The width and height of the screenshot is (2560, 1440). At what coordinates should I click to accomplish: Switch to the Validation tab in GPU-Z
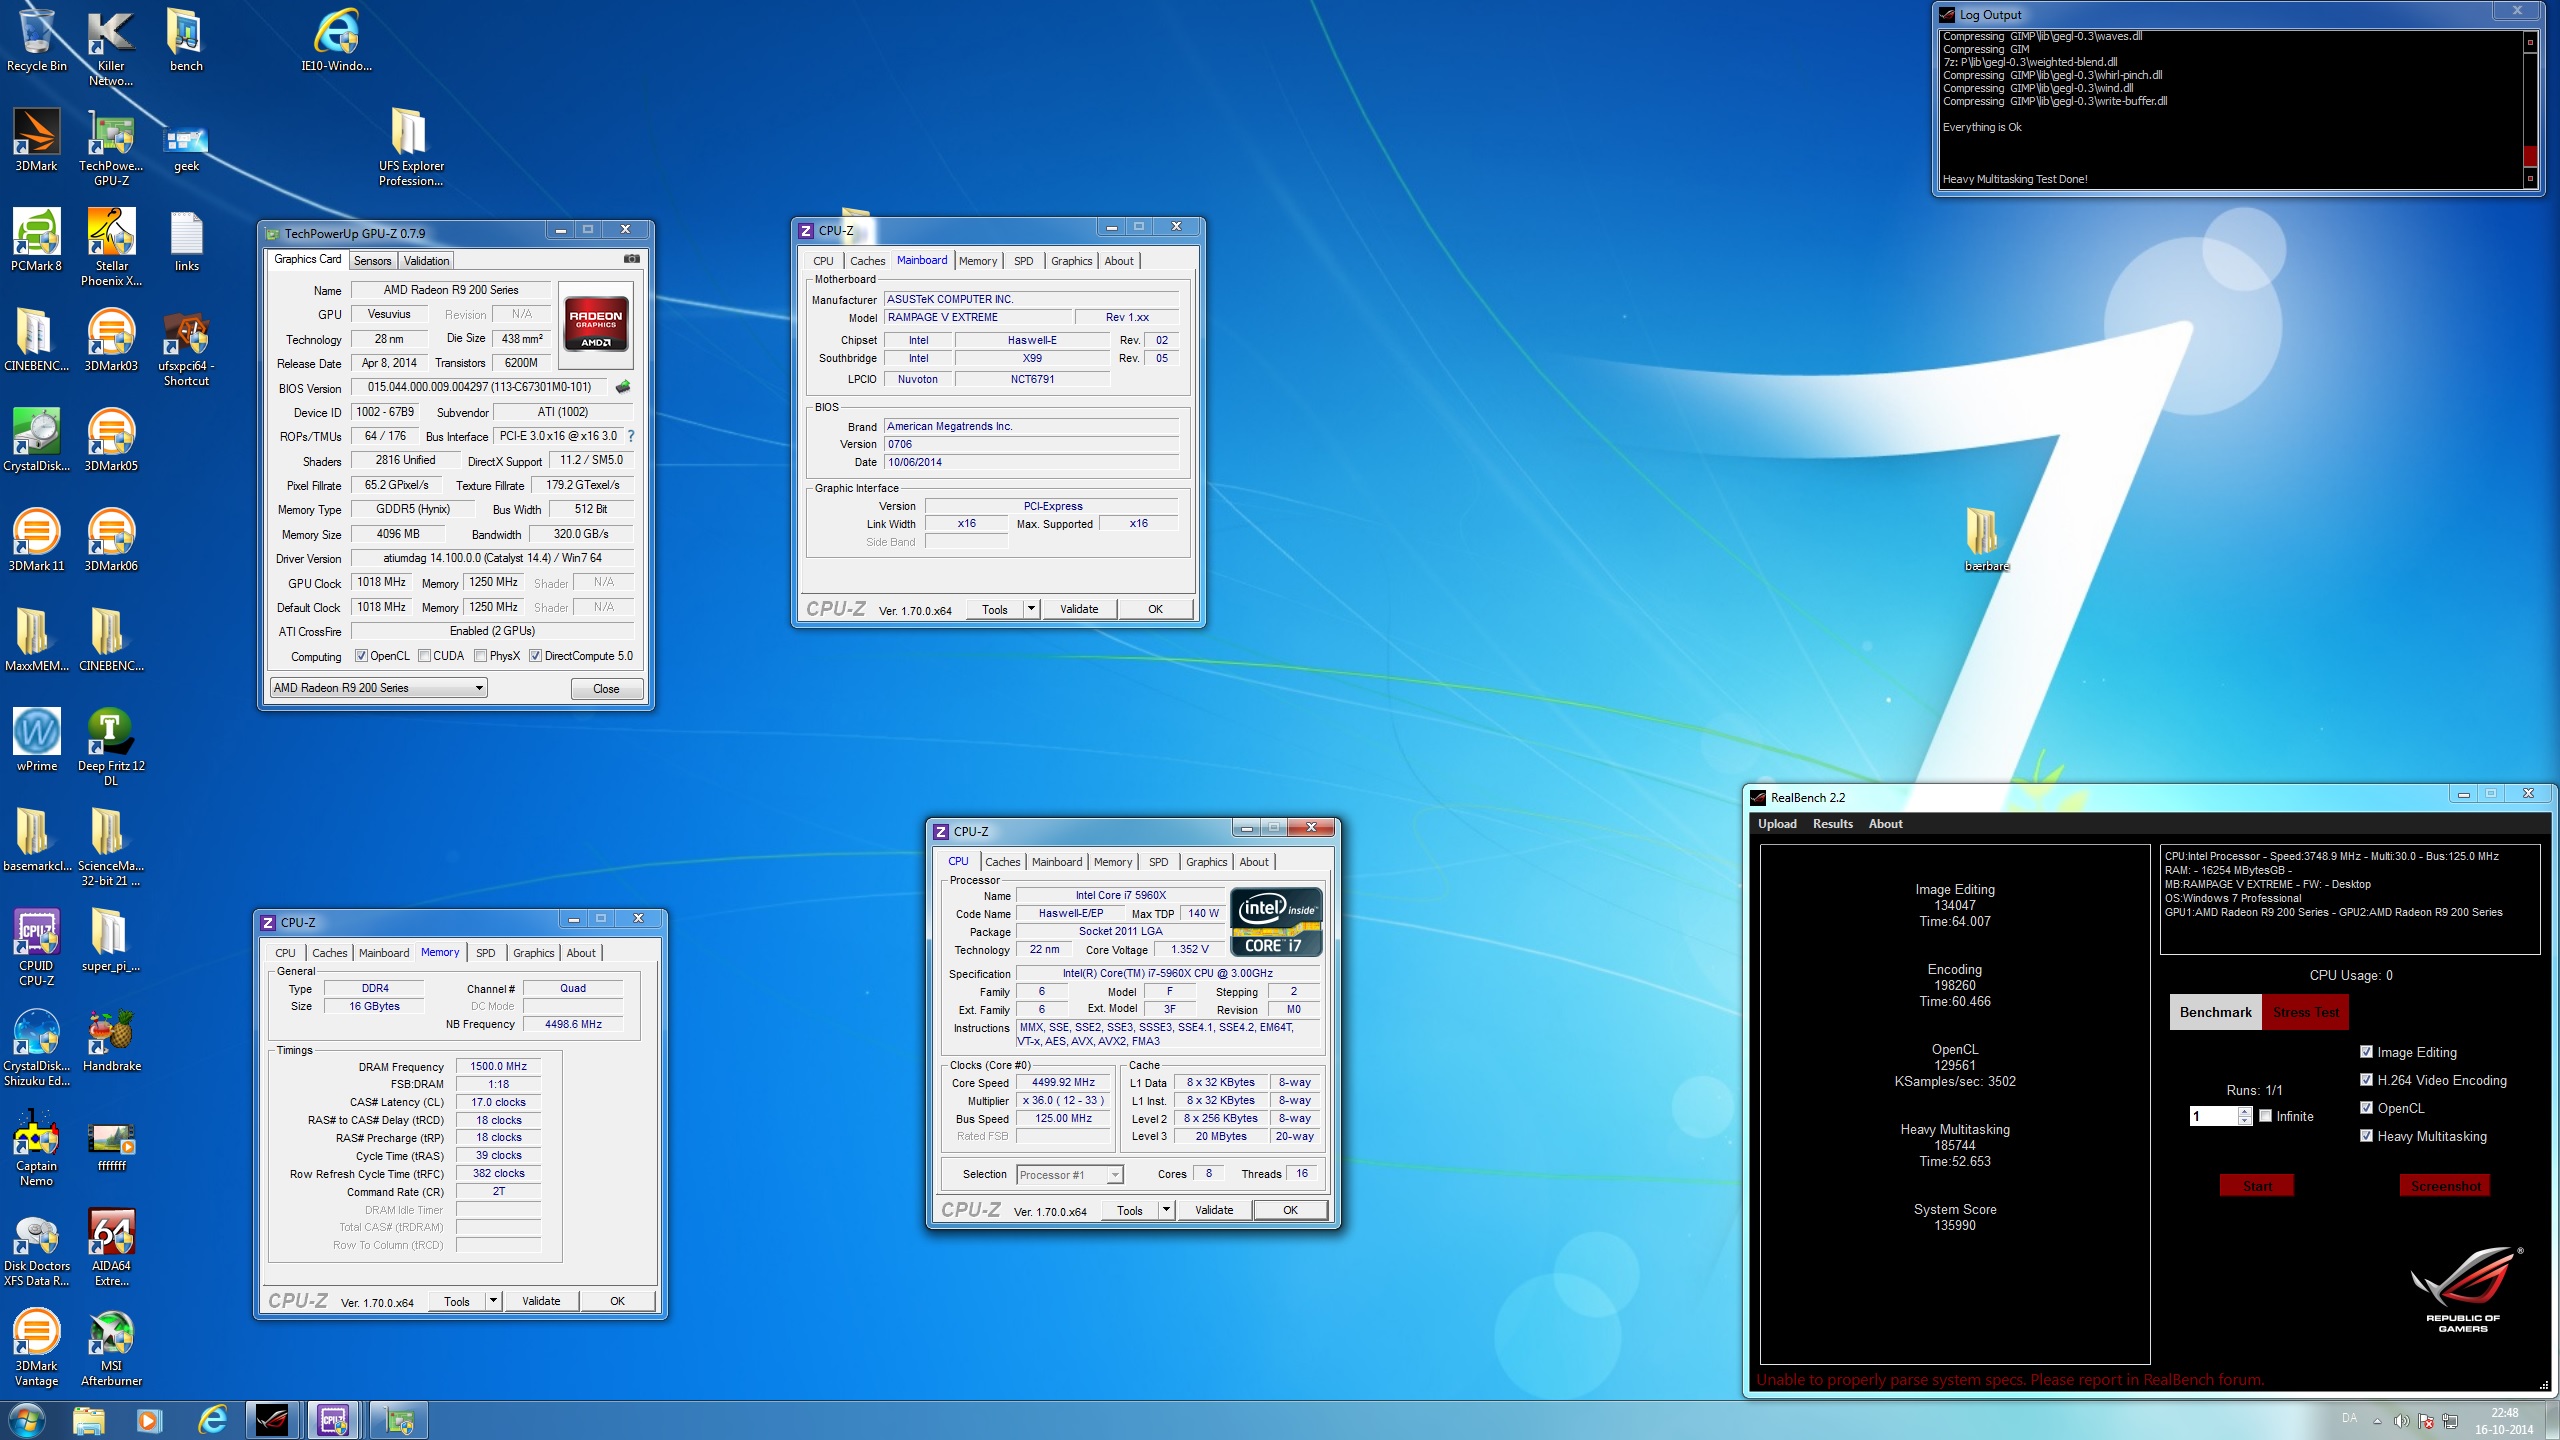coord(427,261)
